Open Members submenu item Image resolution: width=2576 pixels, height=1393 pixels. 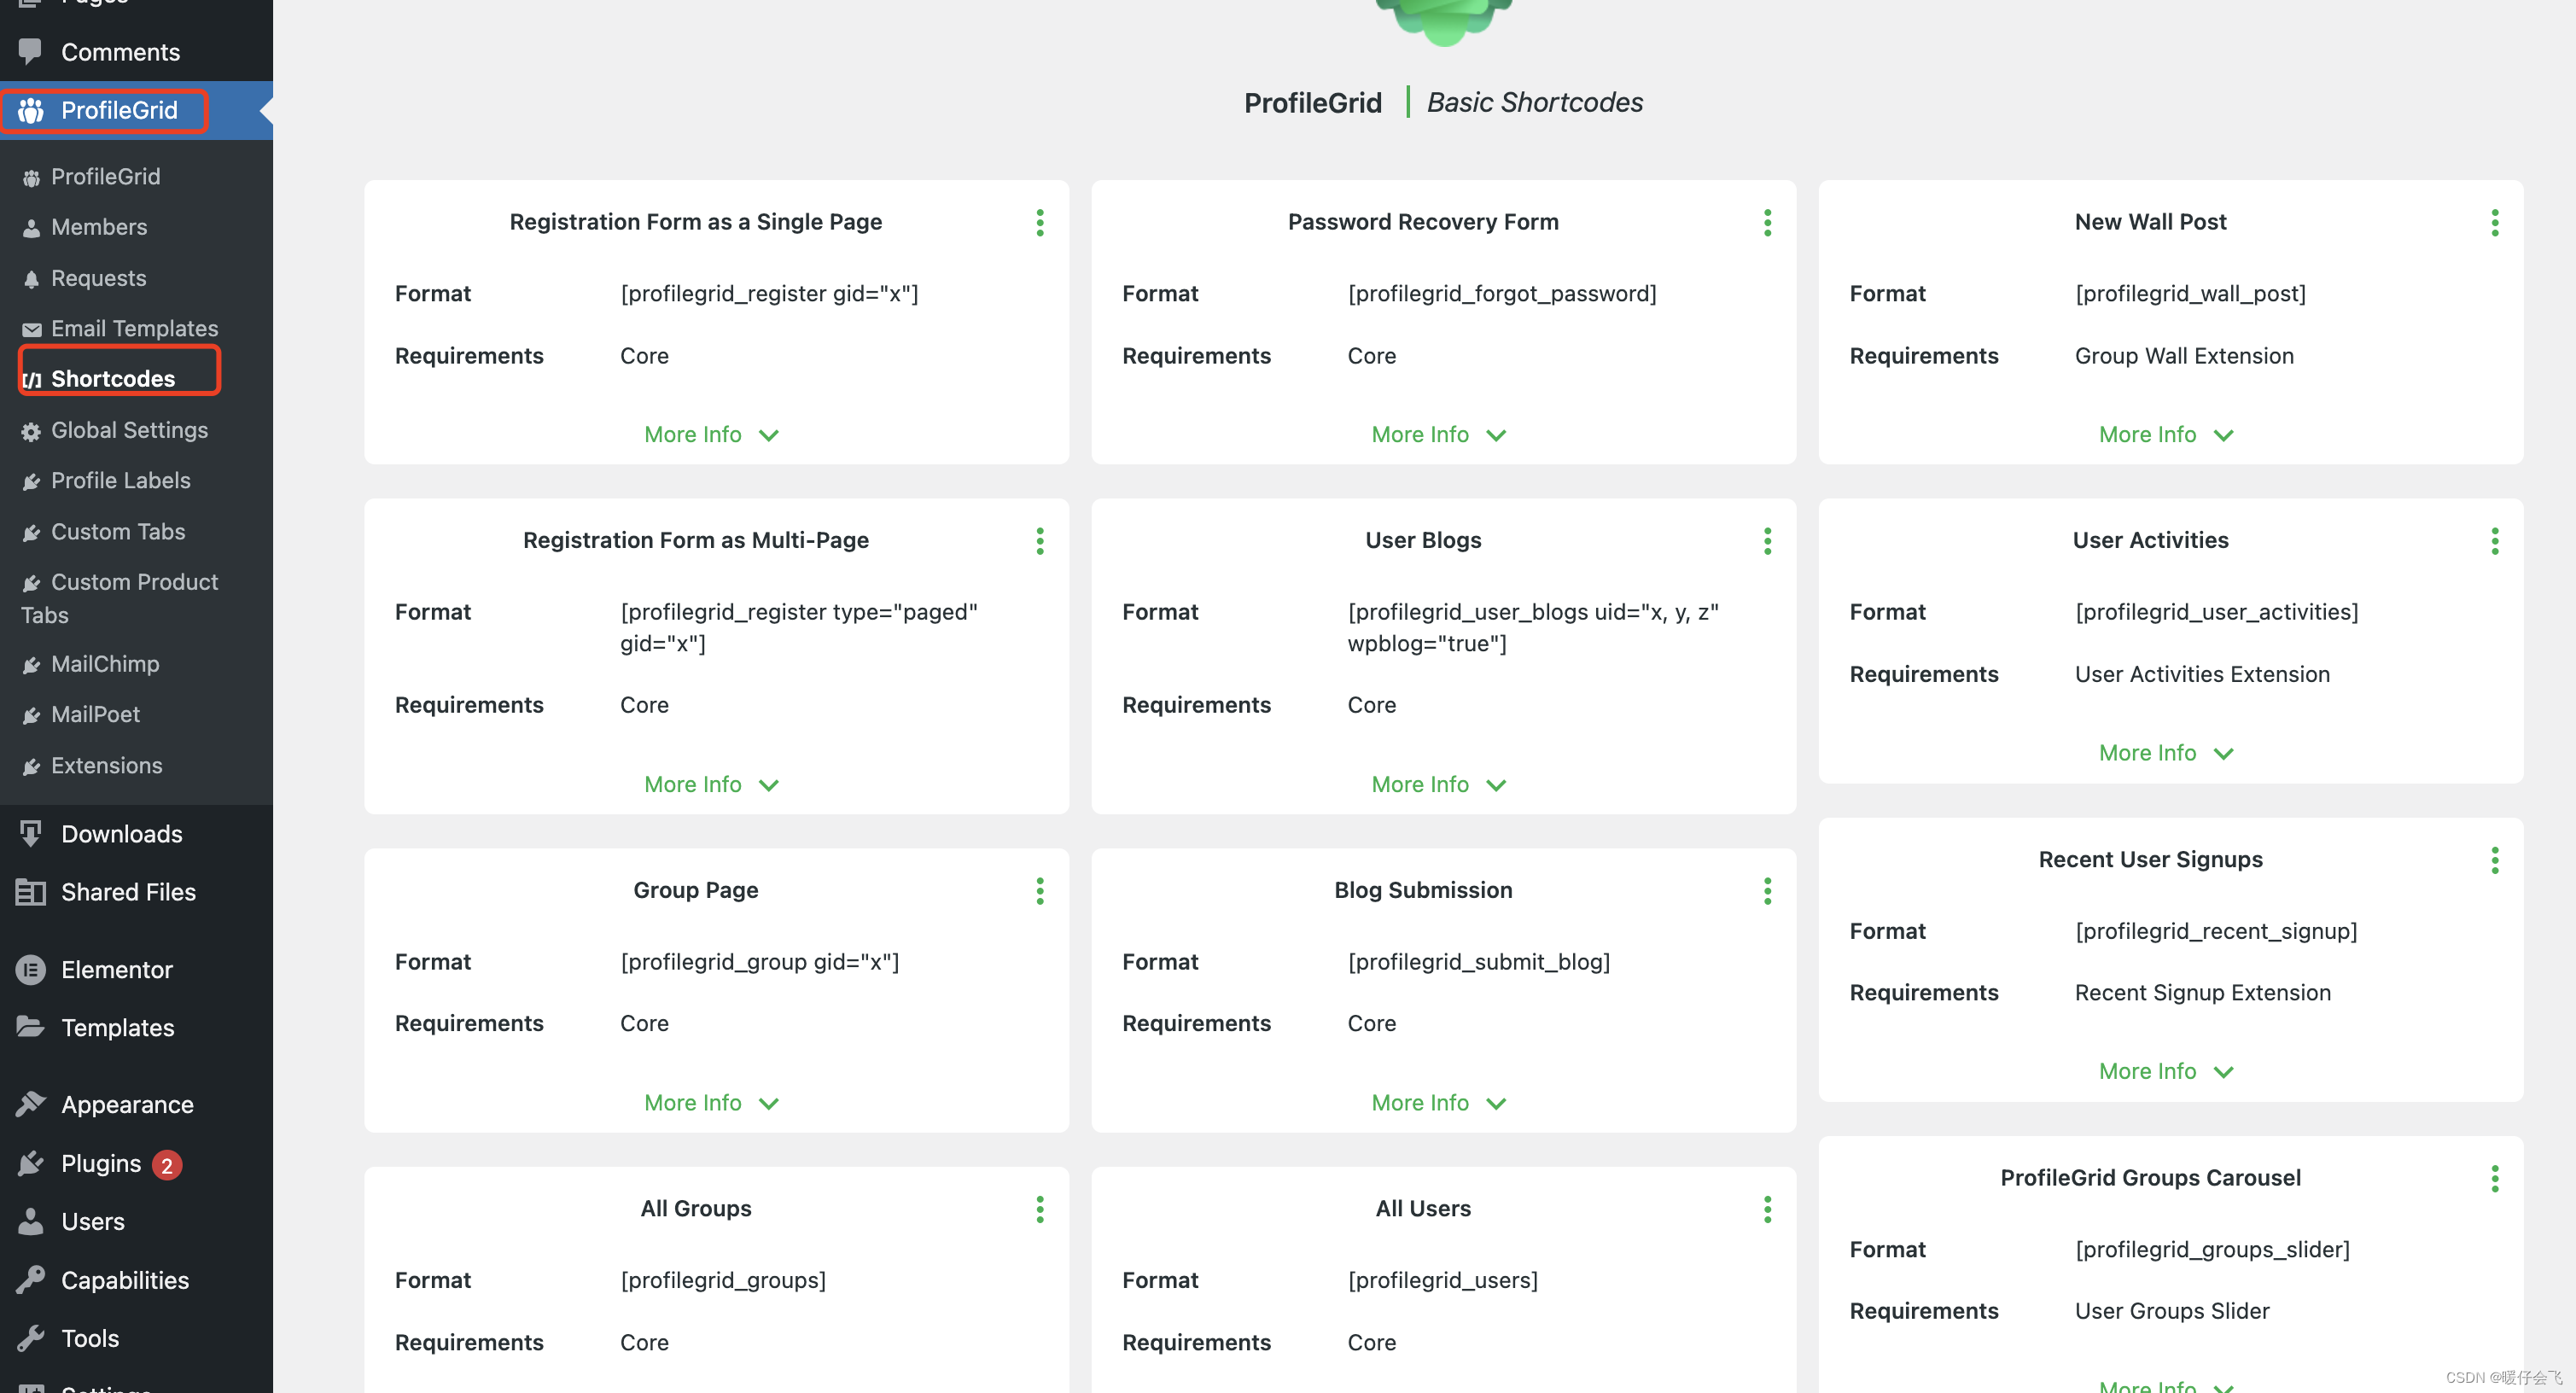[x=99, y=227]
